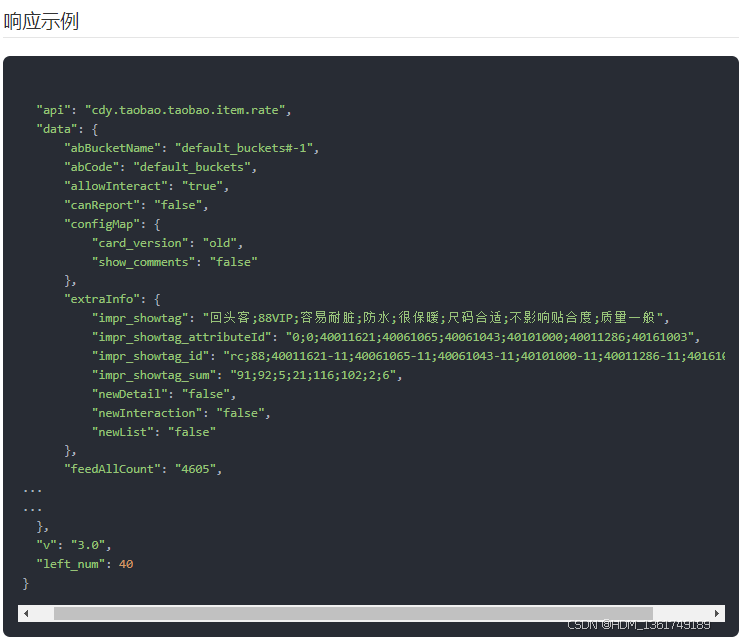Click the value "4605"
Screen dimensions: 739x638
pos(195,469)
